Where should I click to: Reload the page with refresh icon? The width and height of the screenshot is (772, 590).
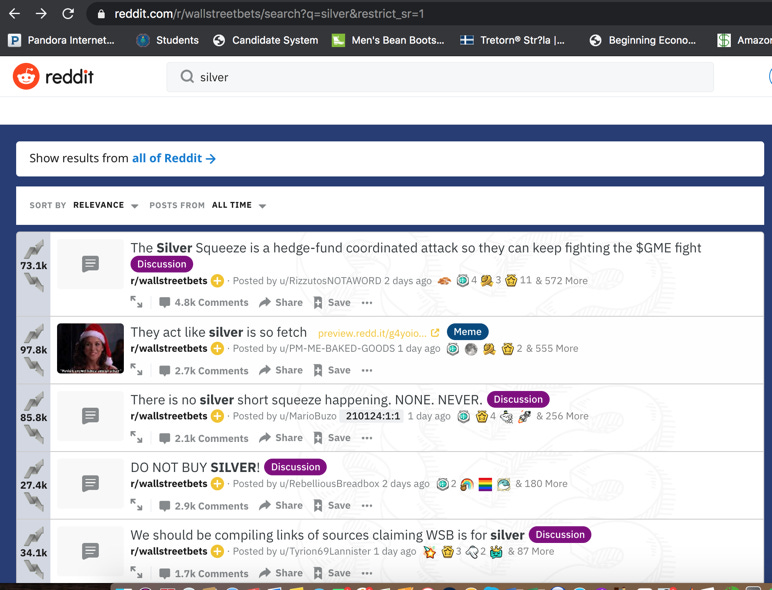point(68,14)
